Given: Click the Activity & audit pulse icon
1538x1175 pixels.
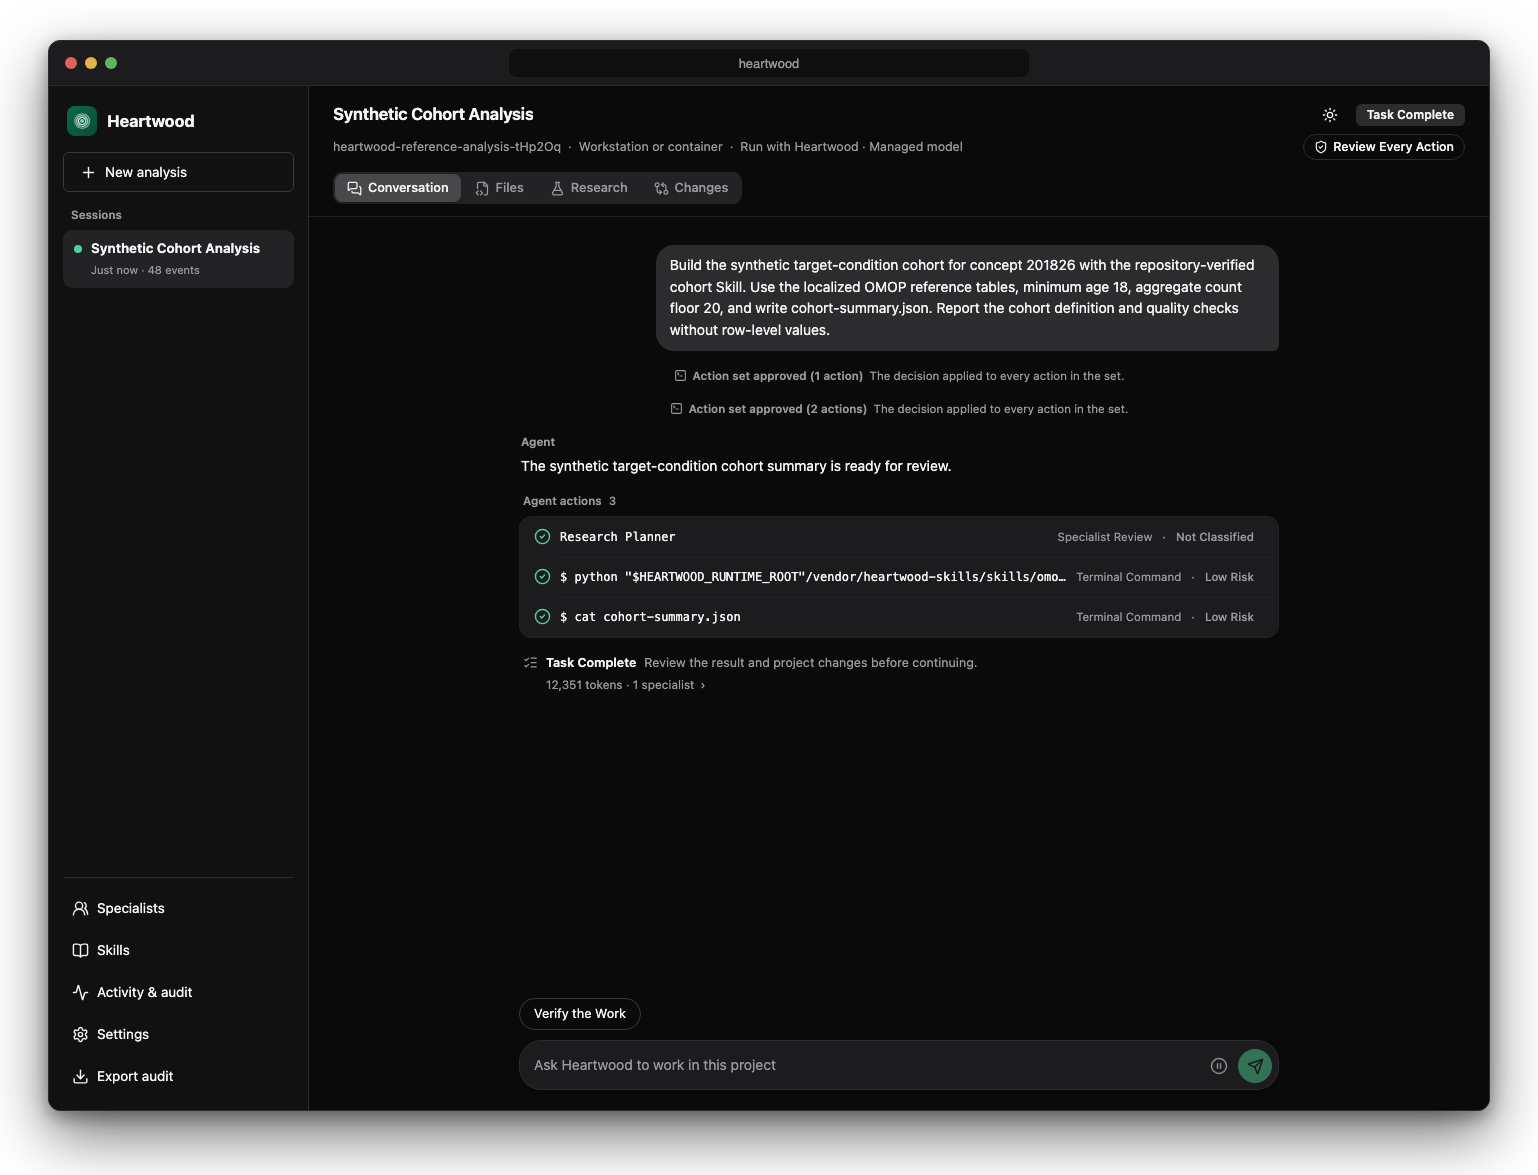Looking at the screenshot, I should click(x=81, y=992).
